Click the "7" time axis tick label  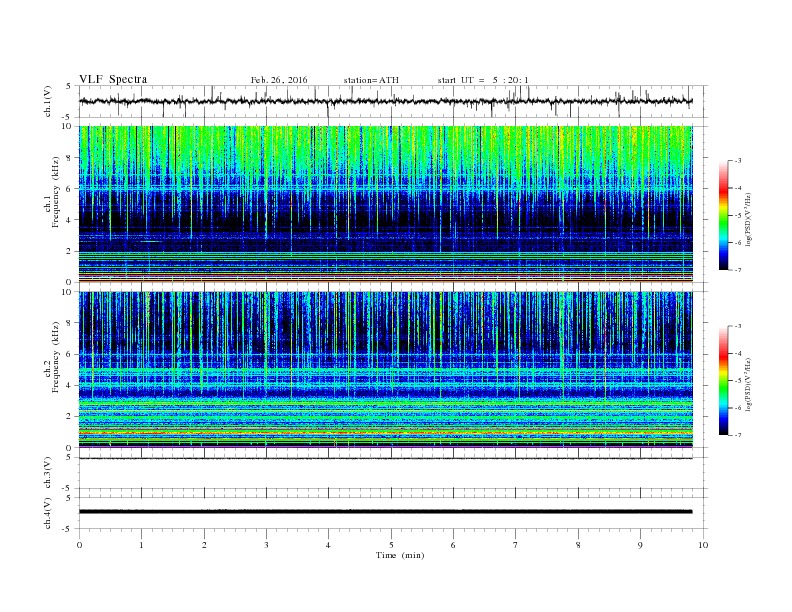pyautogui.click(x=515, y=545)
